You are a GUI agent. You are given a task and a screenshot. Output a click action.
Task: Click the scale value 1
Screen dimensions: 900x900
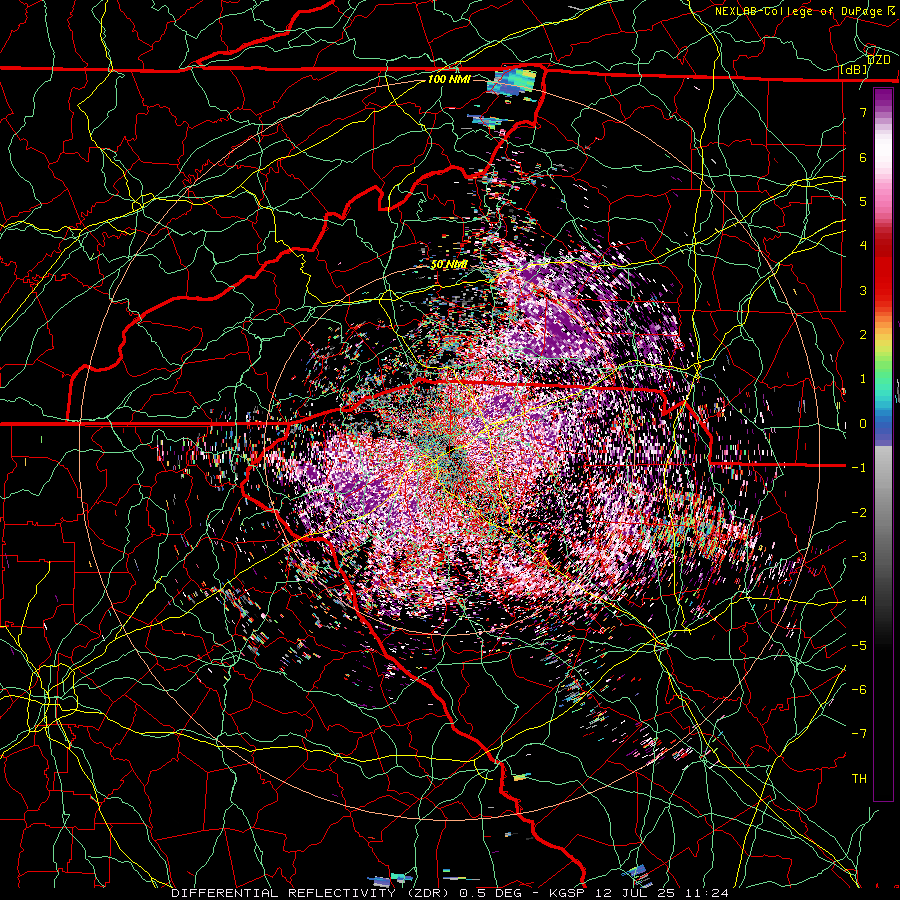[x=863, y=379]
